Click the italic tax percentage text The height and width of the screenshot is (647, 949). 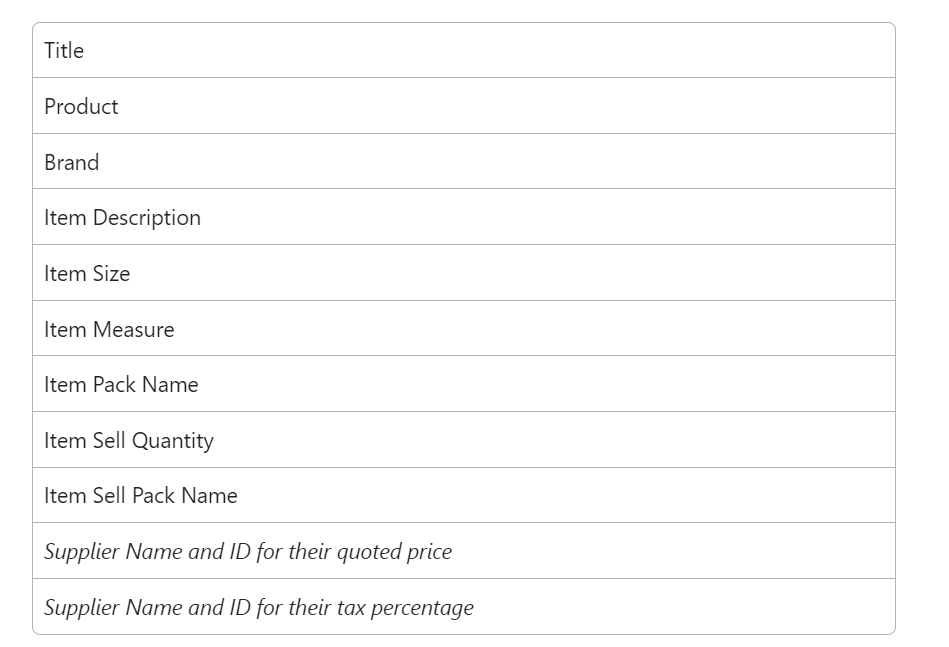pos(259,608)
